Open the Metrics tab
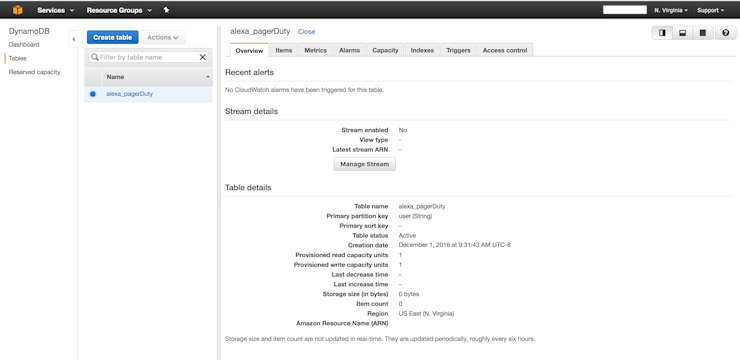 pyautogui.click(x=315, y=50)
